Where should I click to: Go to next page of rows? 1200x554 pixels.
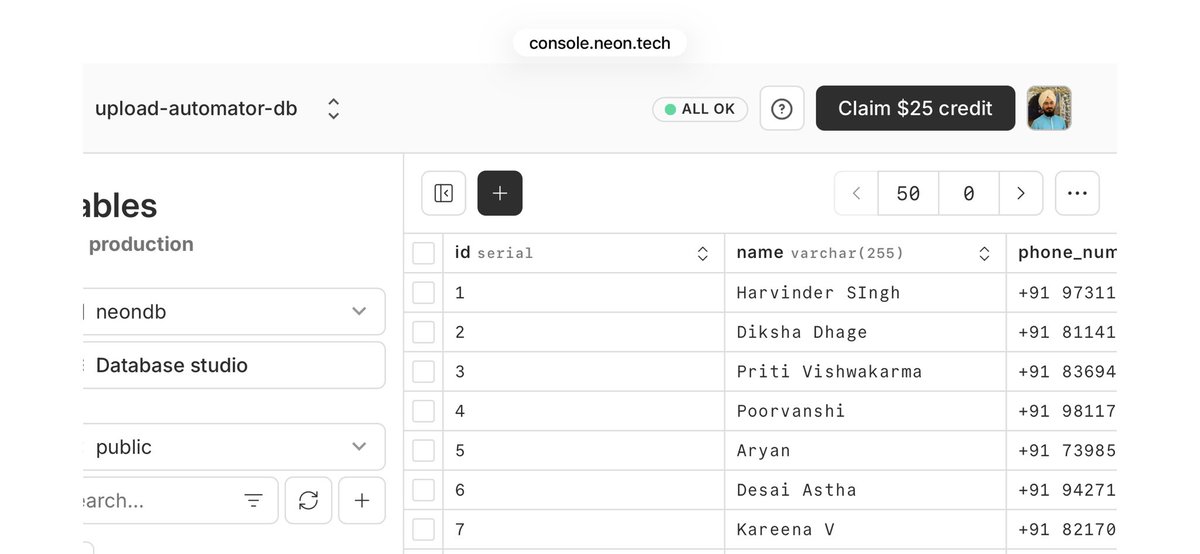(x=1021, y=193)
